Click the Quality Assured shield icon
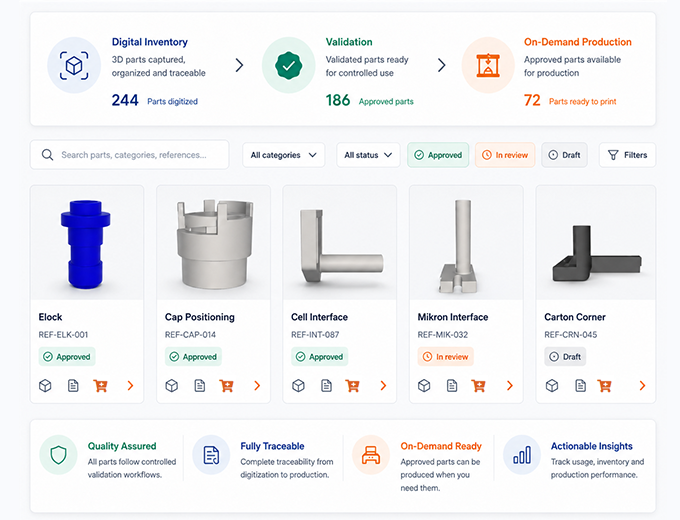The image size is (680, 520). click(58, 455)
